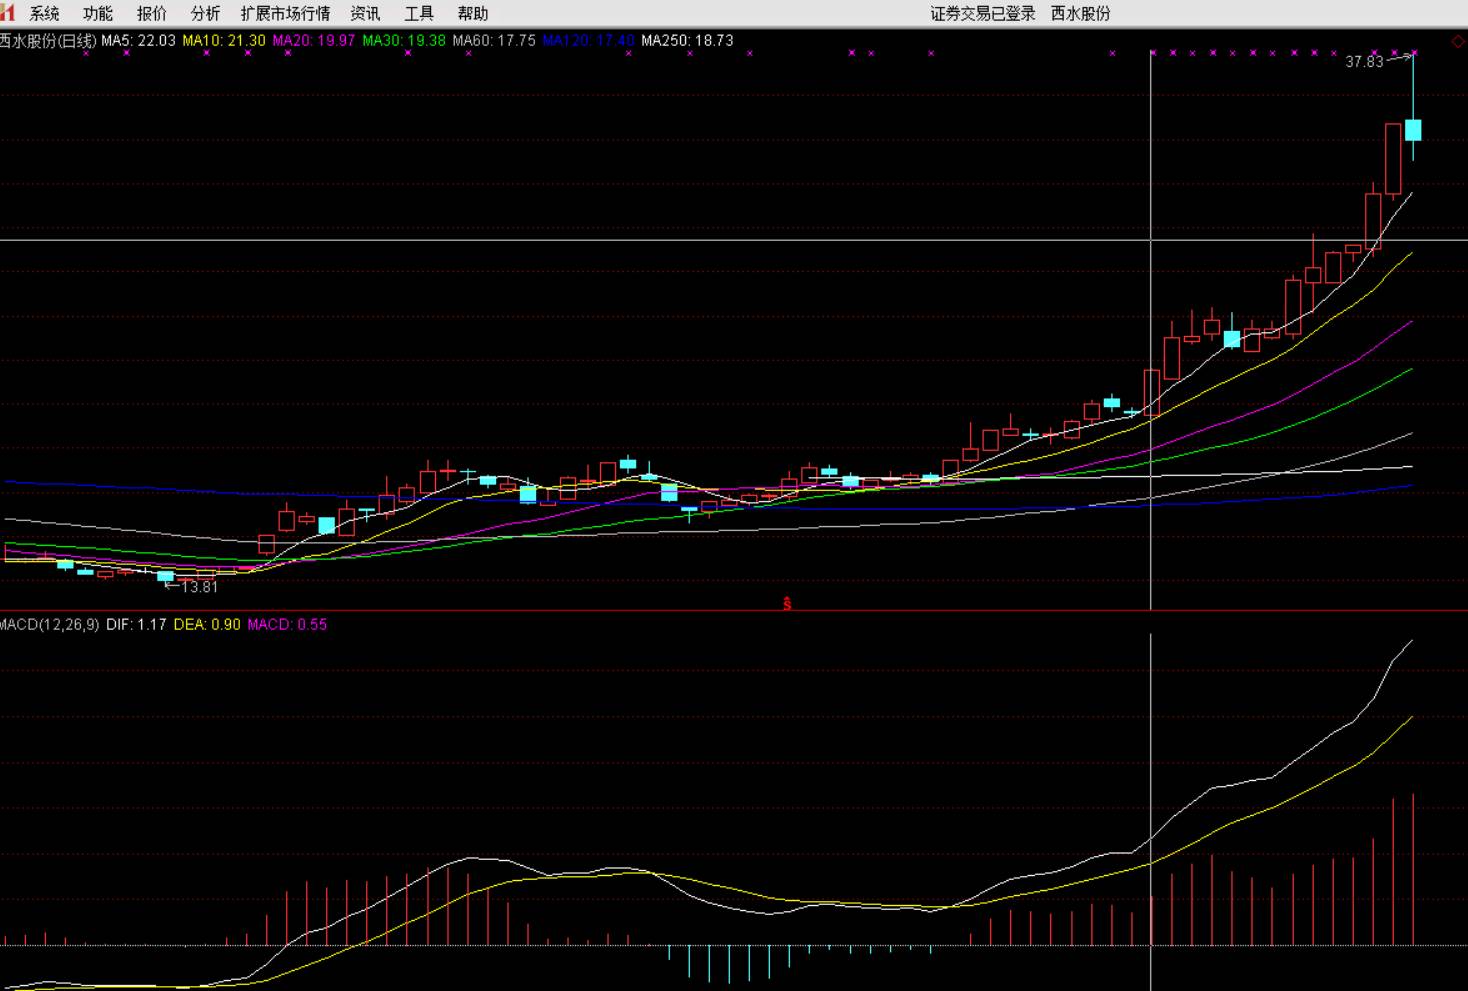Click the red S marker below the candlesticks

point(787,603)
